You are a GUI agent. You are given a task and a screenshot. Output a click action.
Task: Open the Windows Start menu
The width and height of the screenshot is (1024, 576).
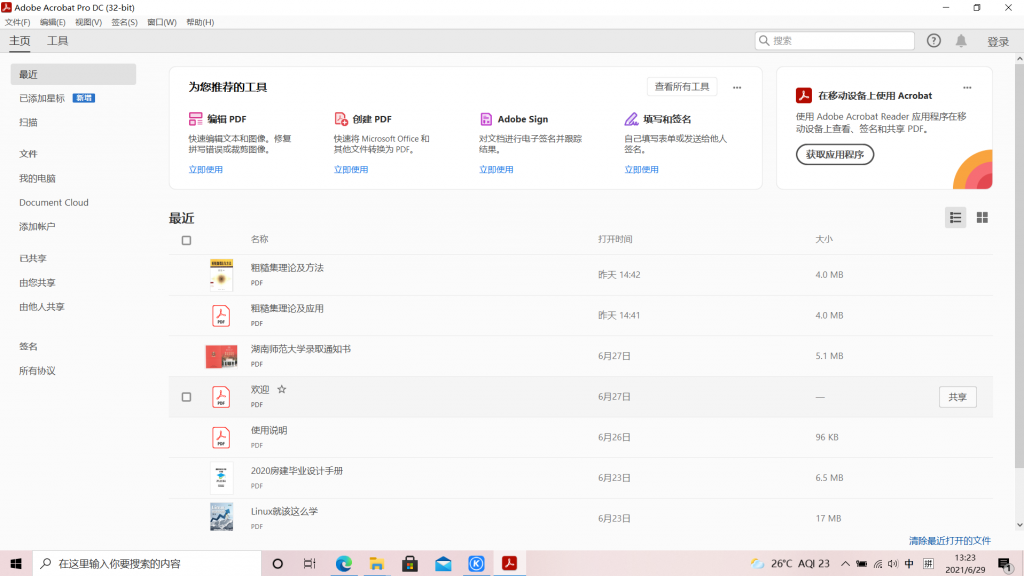click(x=16, y=564)
